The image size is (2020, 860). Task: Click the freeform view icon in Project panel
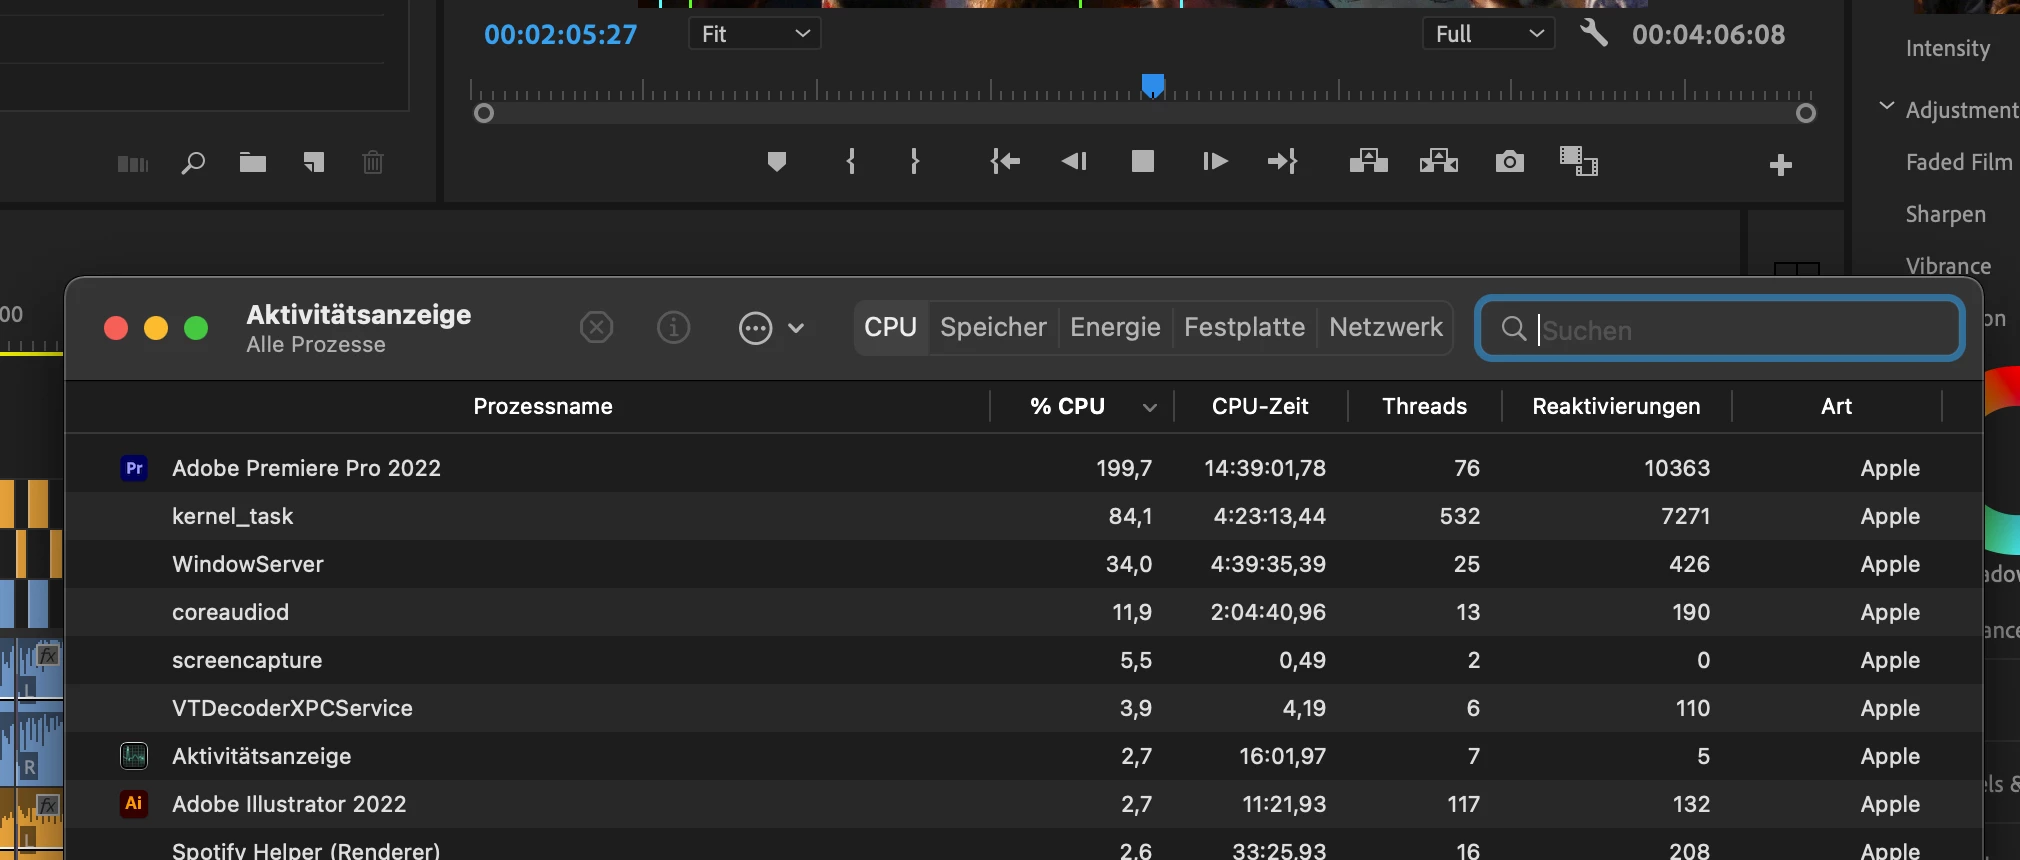click(x=133, y=164)
